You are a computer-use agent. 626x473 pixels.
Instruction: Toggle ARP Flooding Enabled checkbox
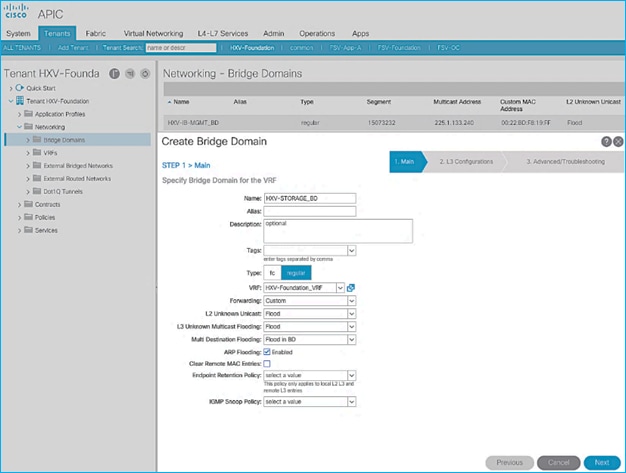tap(267, 352)
